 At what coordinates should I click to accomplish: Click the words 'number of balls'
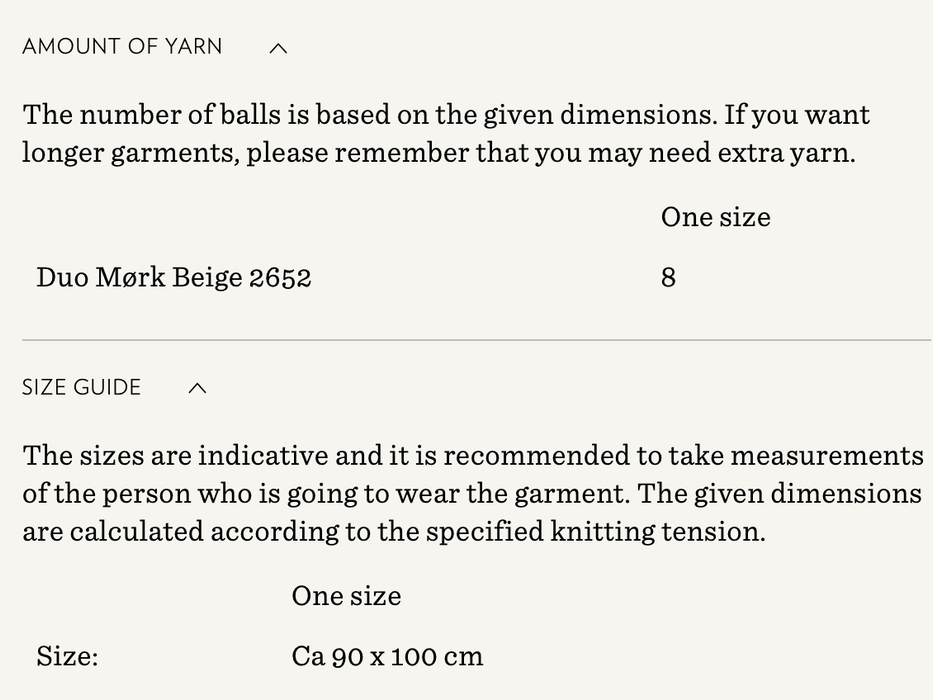pos(176,115)
